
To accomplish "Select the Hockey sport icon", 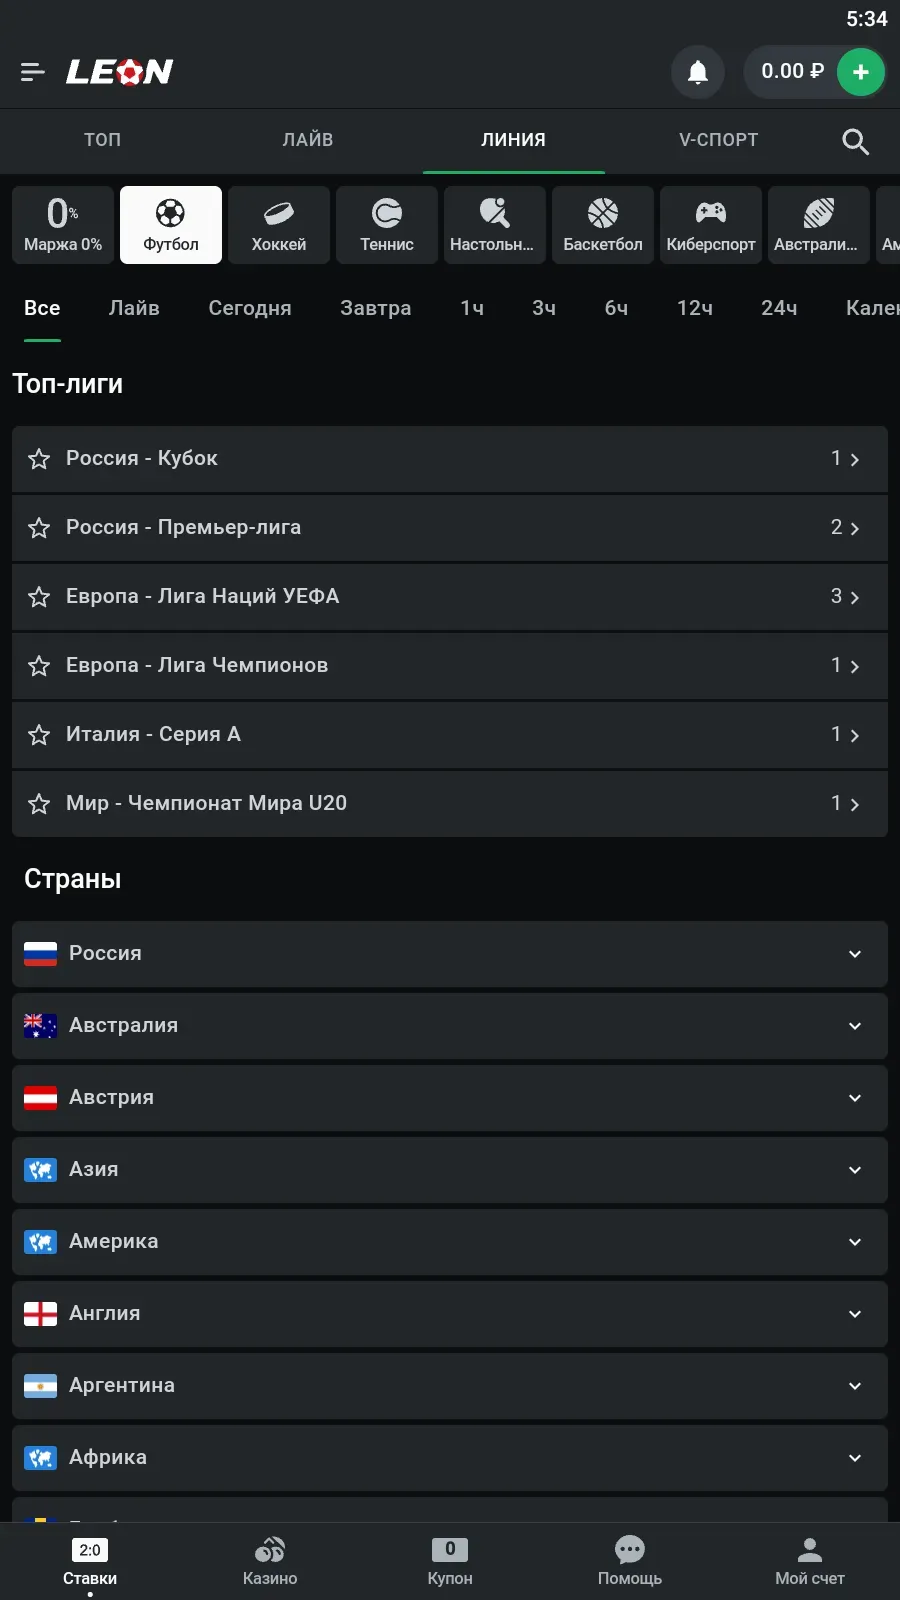I will click(279, 225).
